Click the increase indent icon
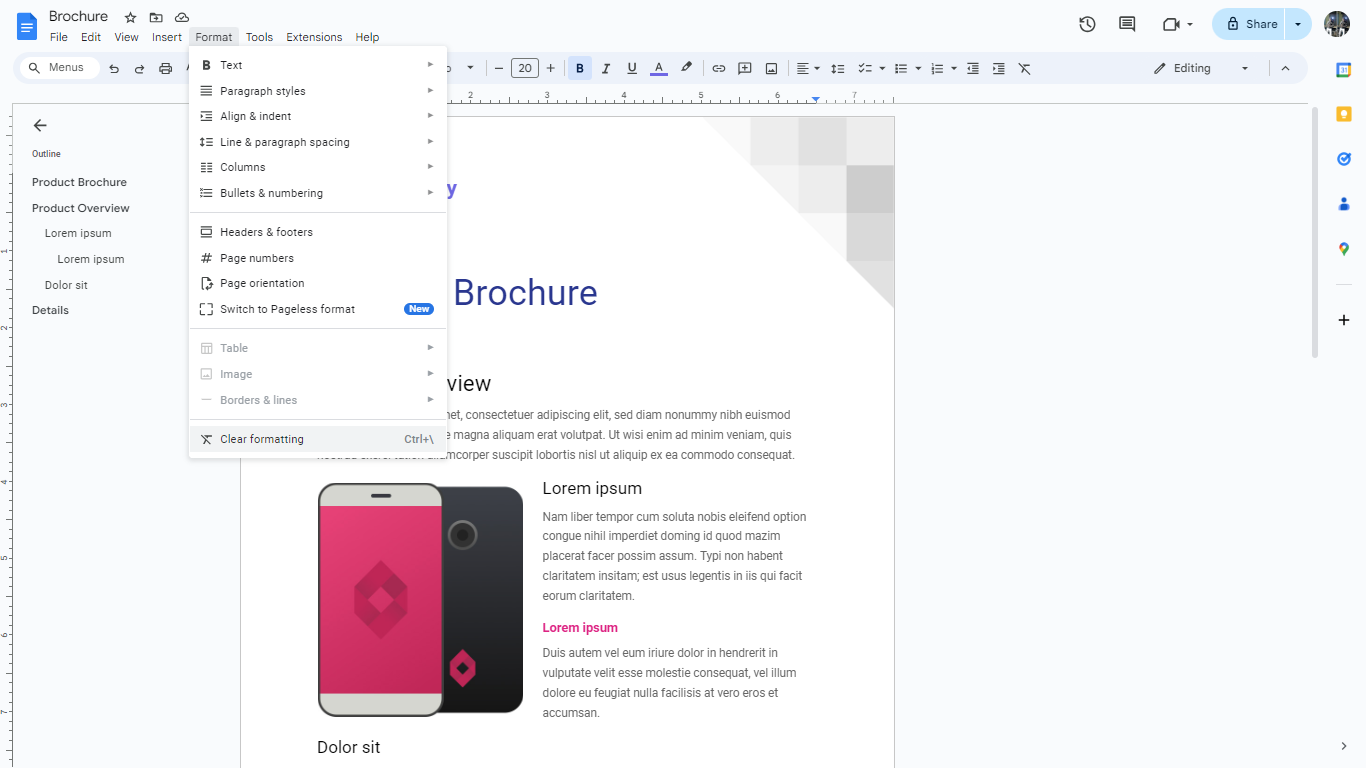Viewport: 1366px width, 768px height. tap(999, 68)
